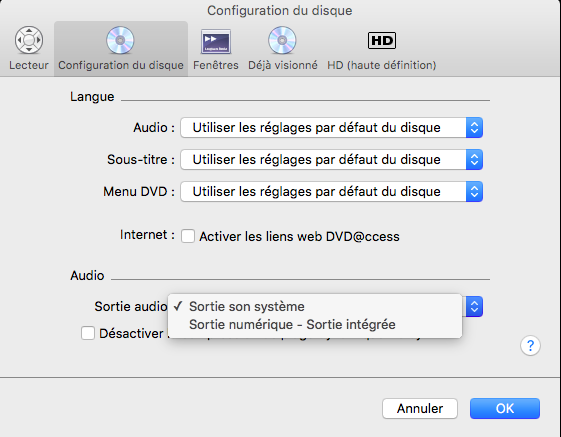Click the Lecteur tab label
This screenshot has width=561, height=437.
(x=29, y=65)
